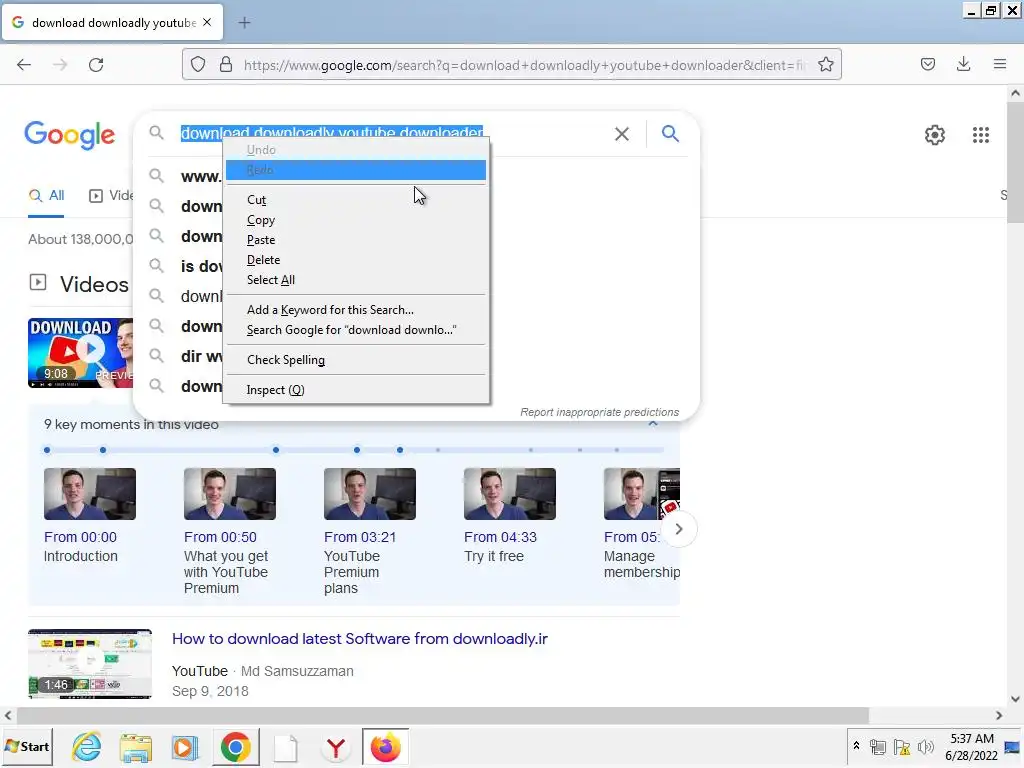Open the Save to Pocket icon
The image size is (1024, 768).
[x=927, y=64]
